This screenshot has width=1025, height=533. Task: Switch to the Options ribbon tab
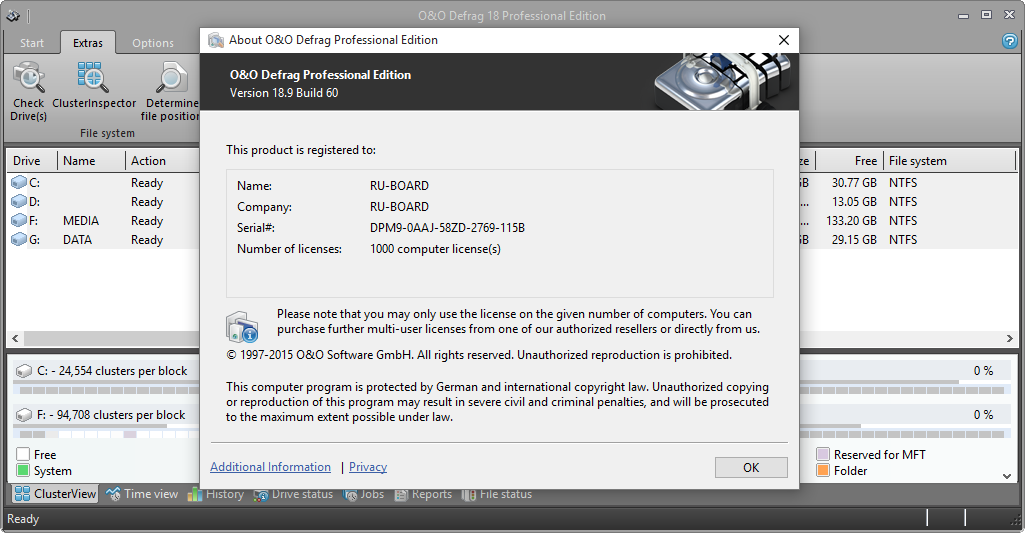[153, 43]
